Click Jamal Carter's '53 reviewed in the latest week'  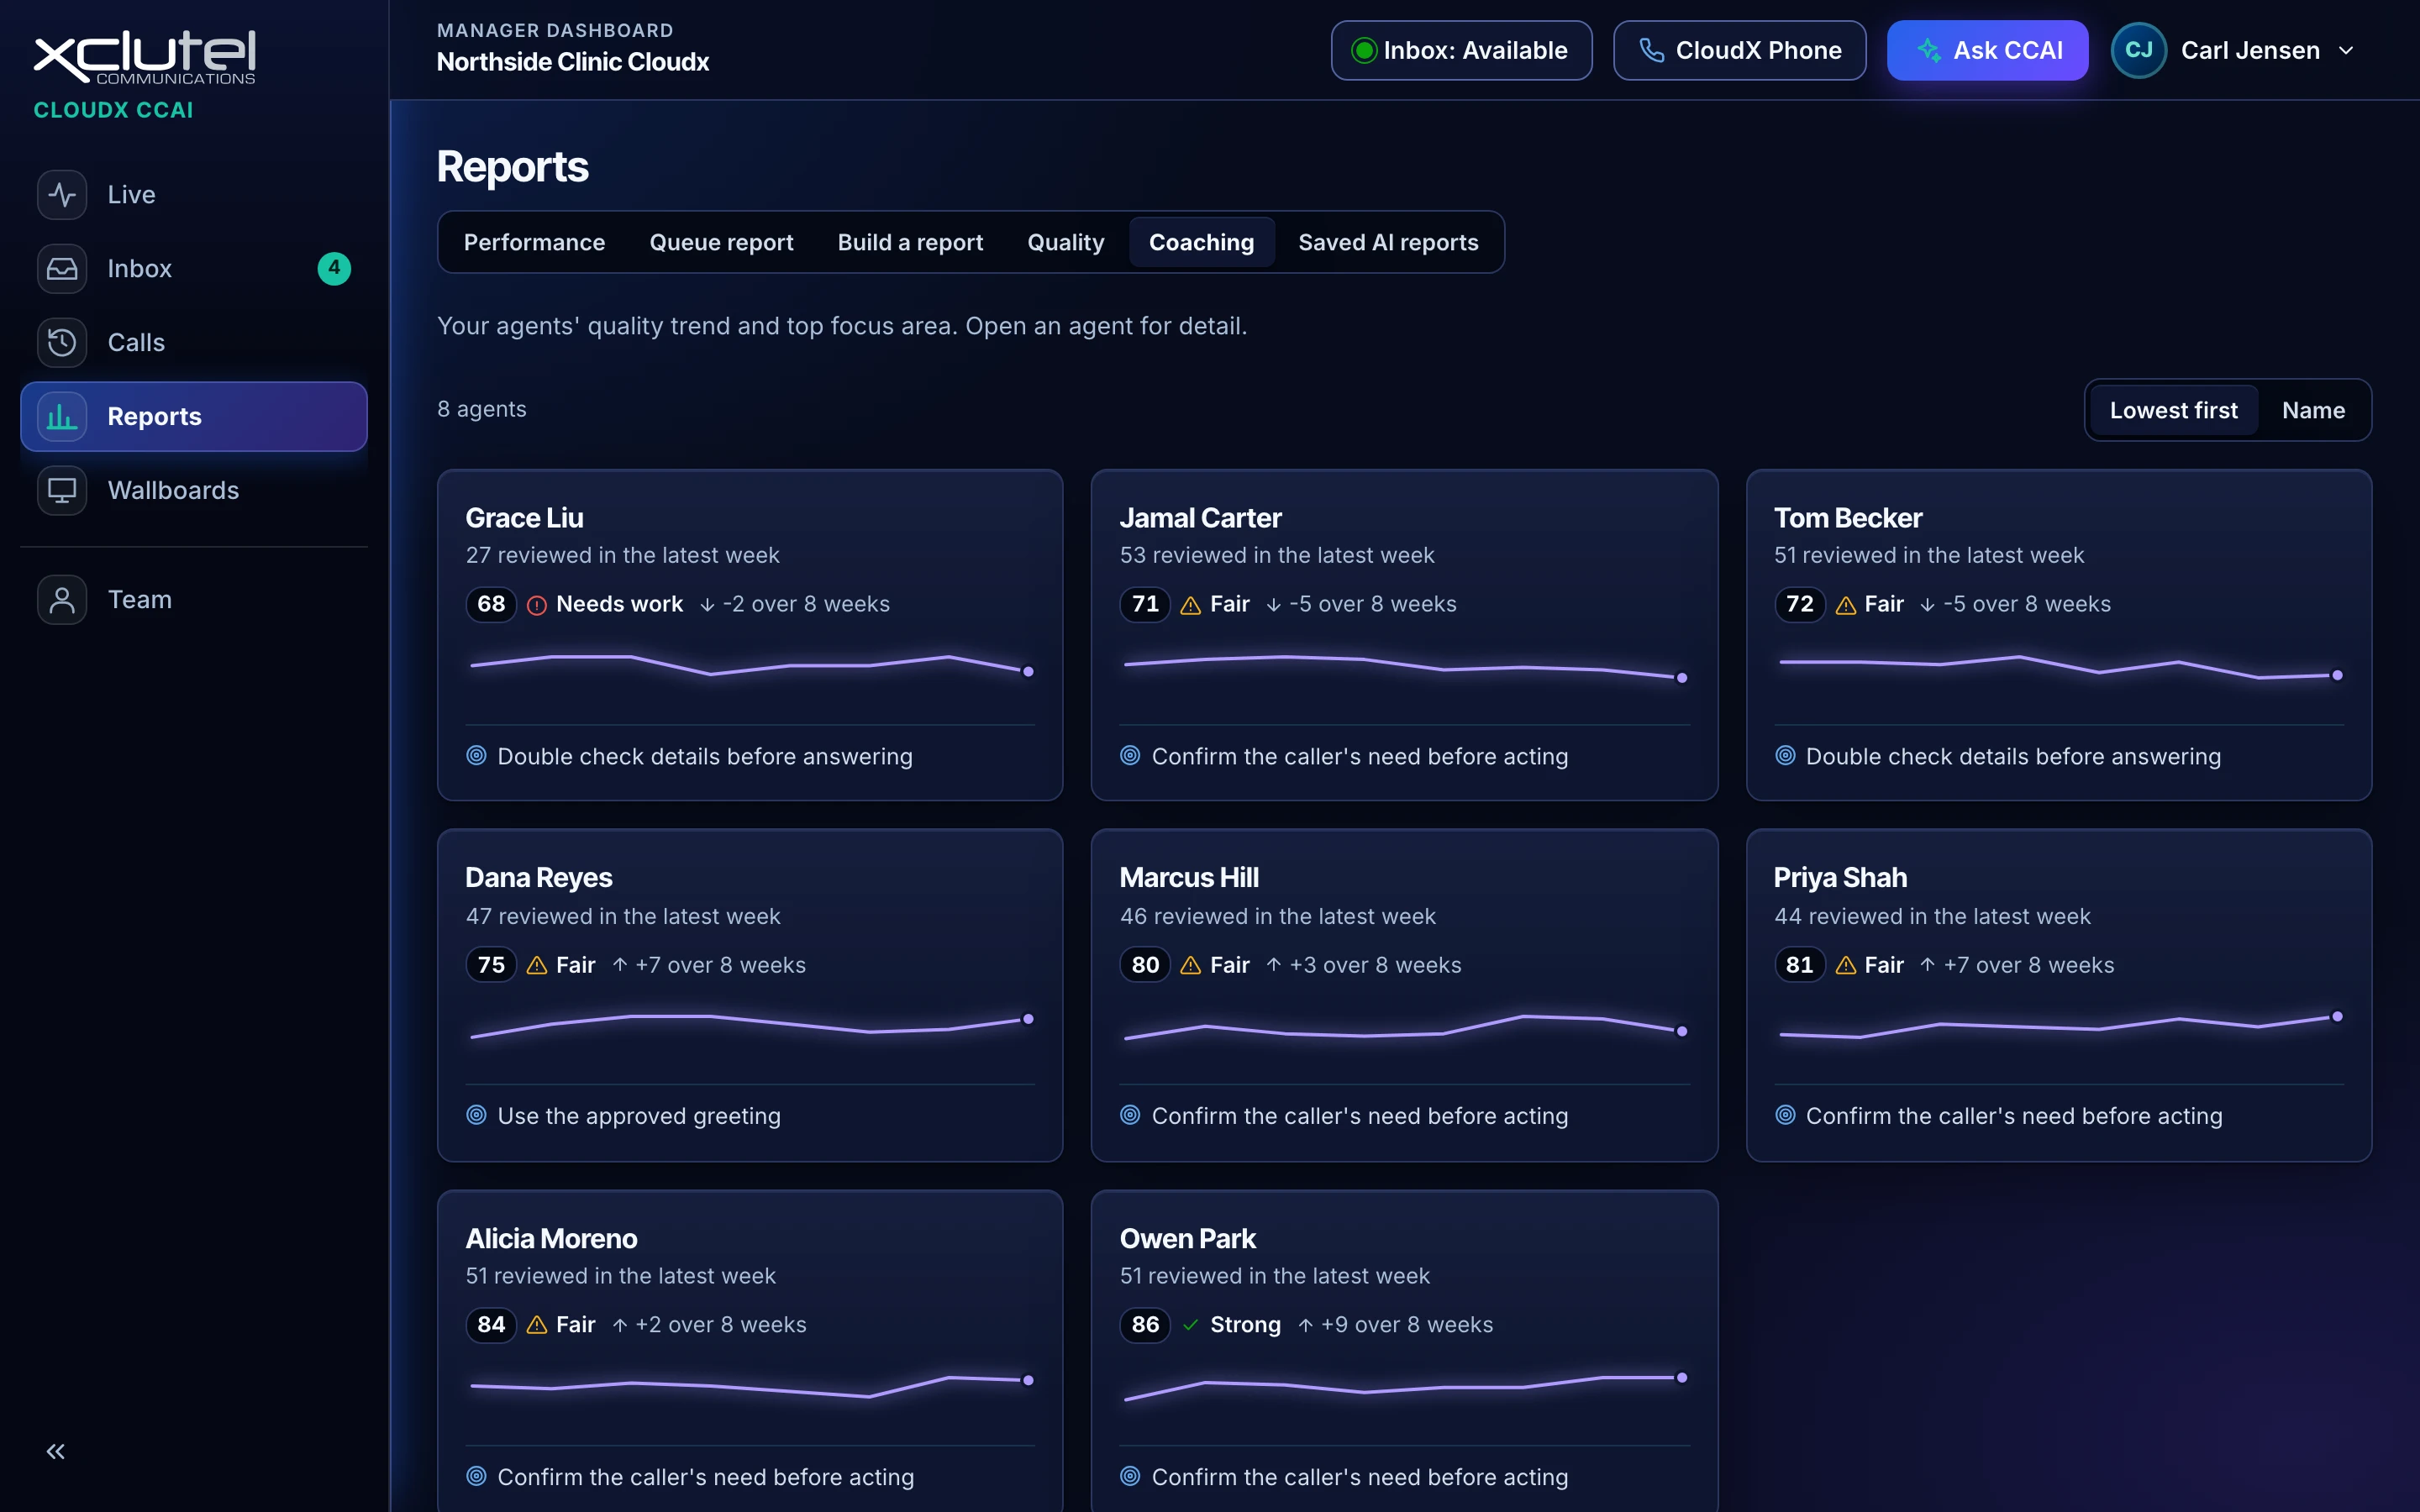coord(1277,555)
